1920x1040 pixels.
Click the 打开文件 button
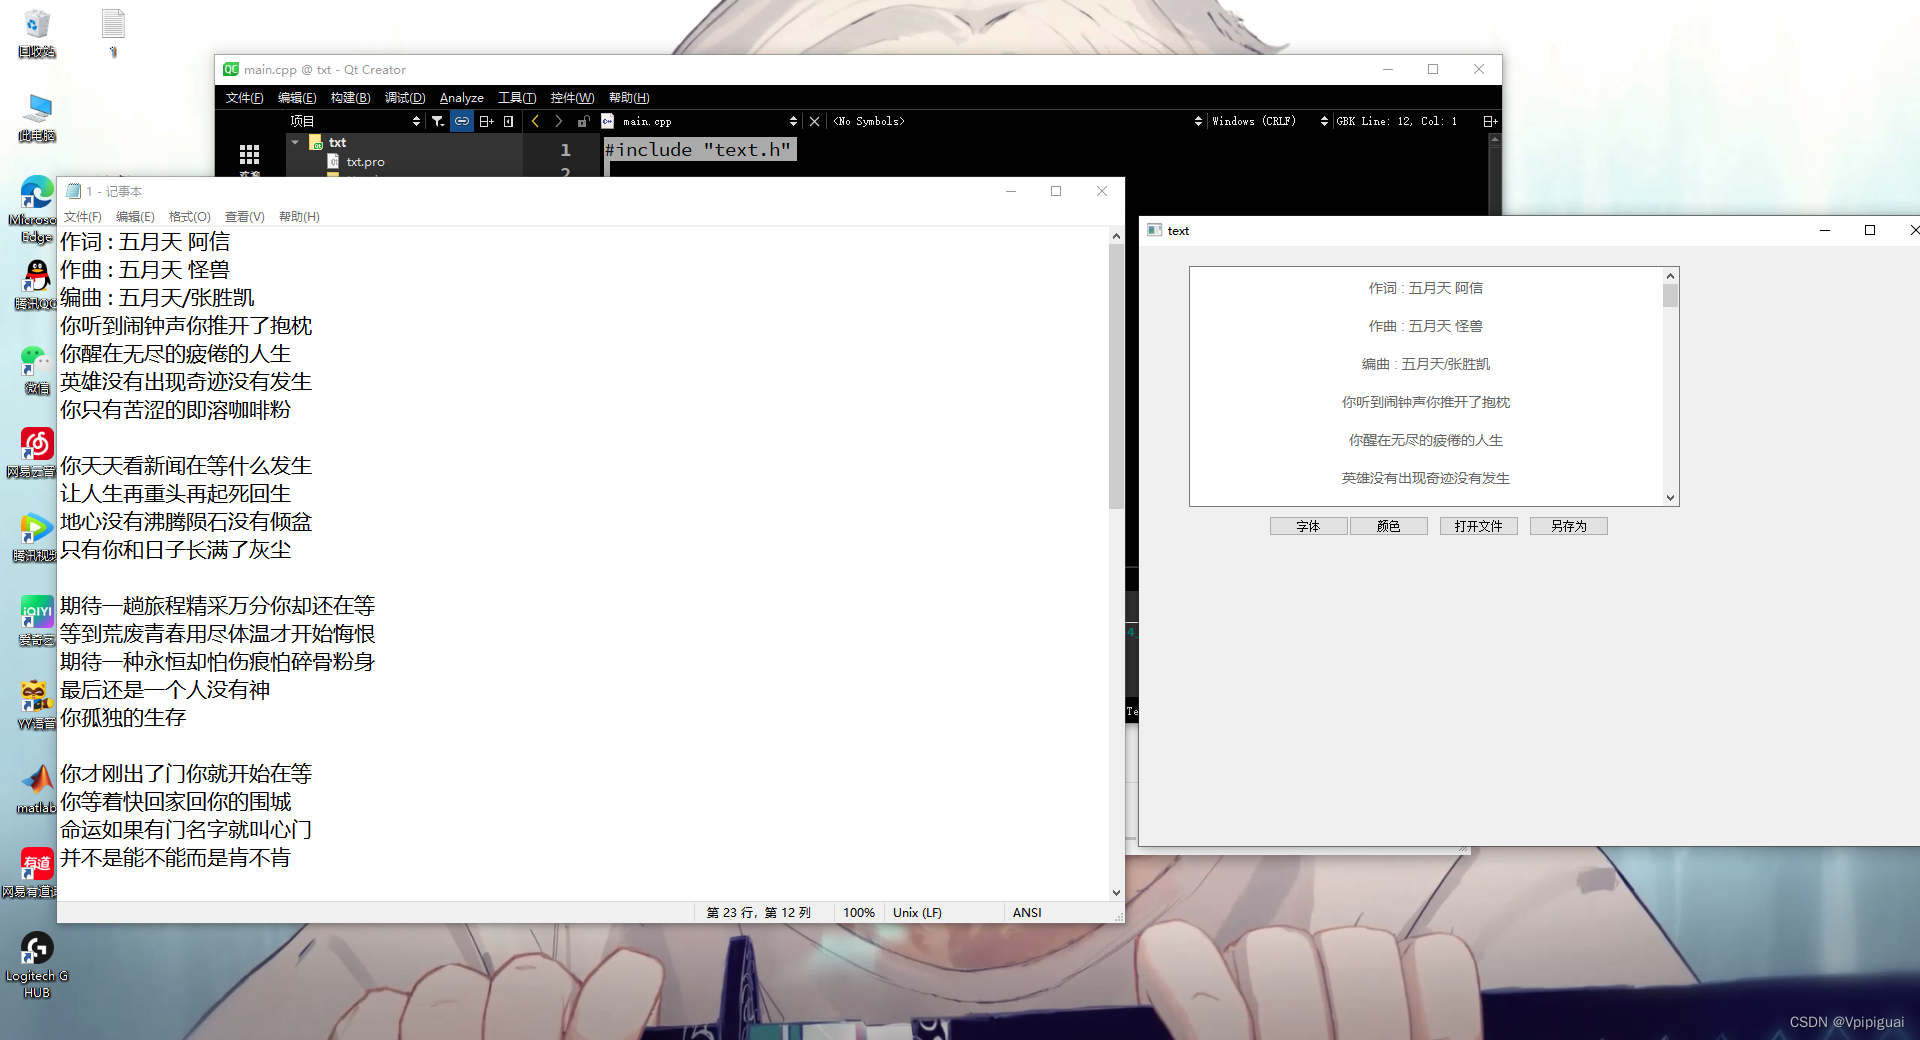1478,526
